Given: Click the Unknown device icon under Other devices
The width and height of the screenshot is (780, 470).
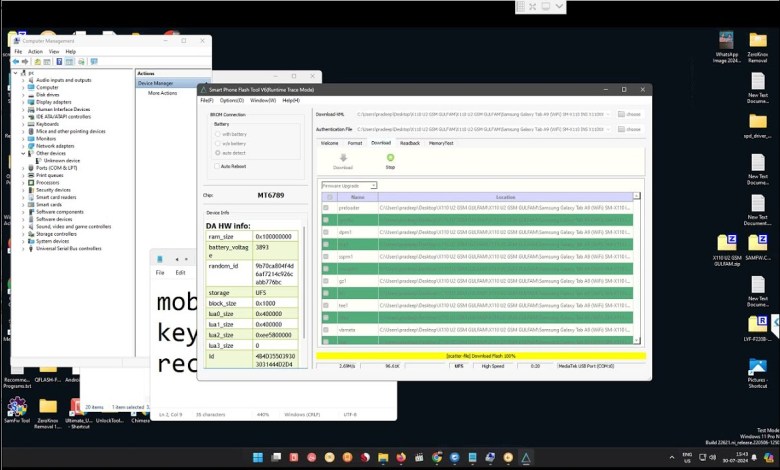Looking at the screenshot, I should (39, 161).
